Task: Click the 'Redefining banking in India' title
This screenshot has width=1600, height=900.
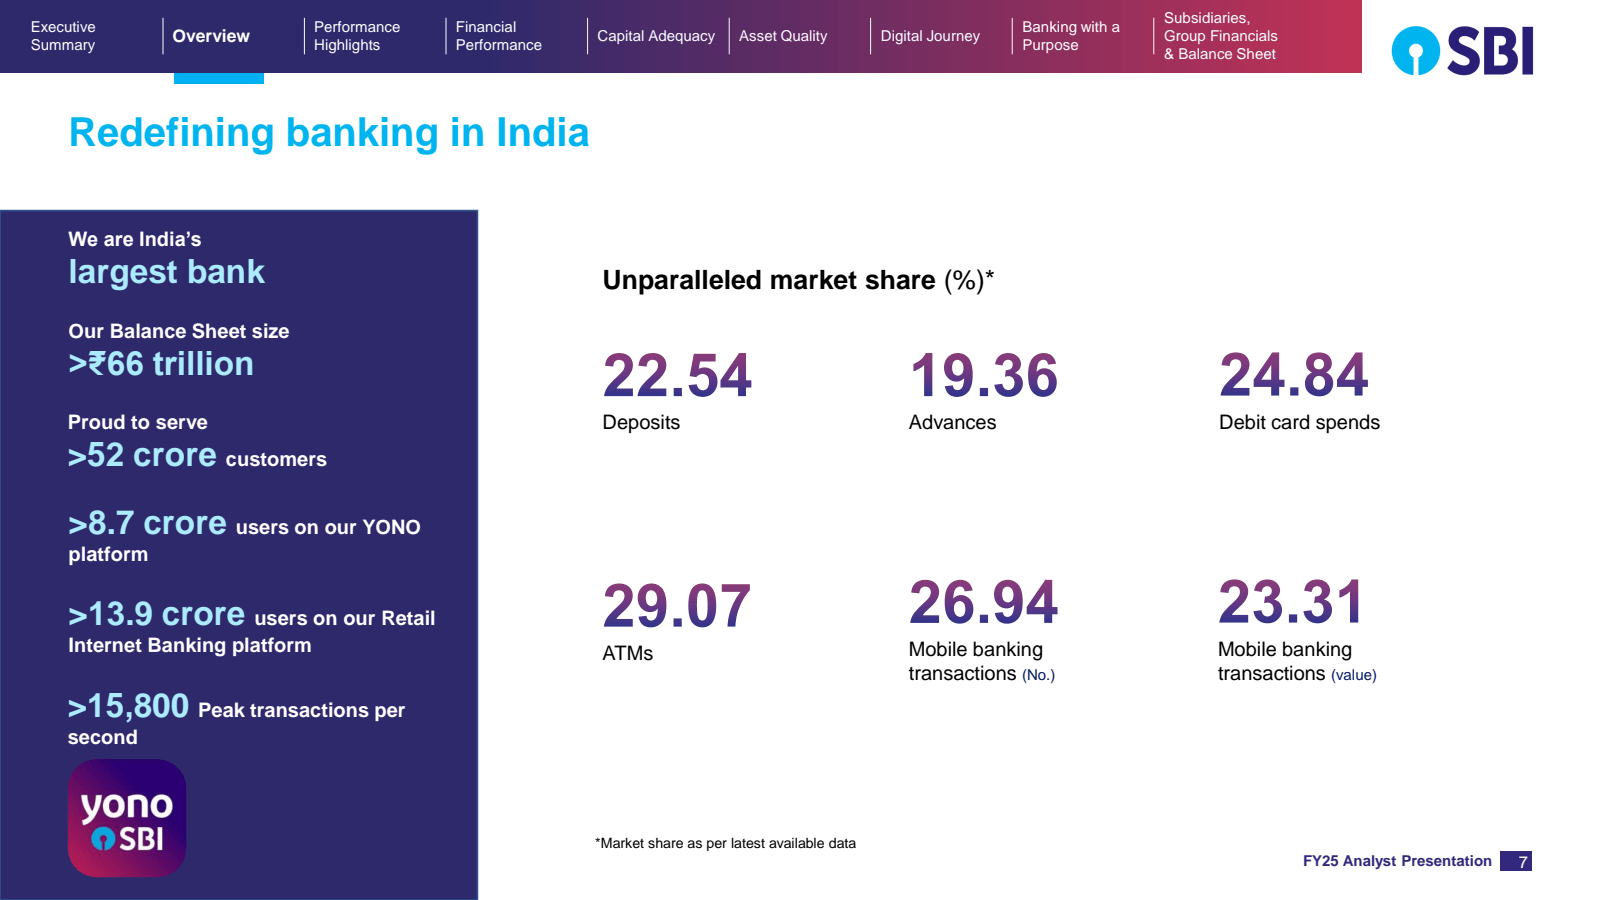Action: pyautogui.click(x=329, y=132)
